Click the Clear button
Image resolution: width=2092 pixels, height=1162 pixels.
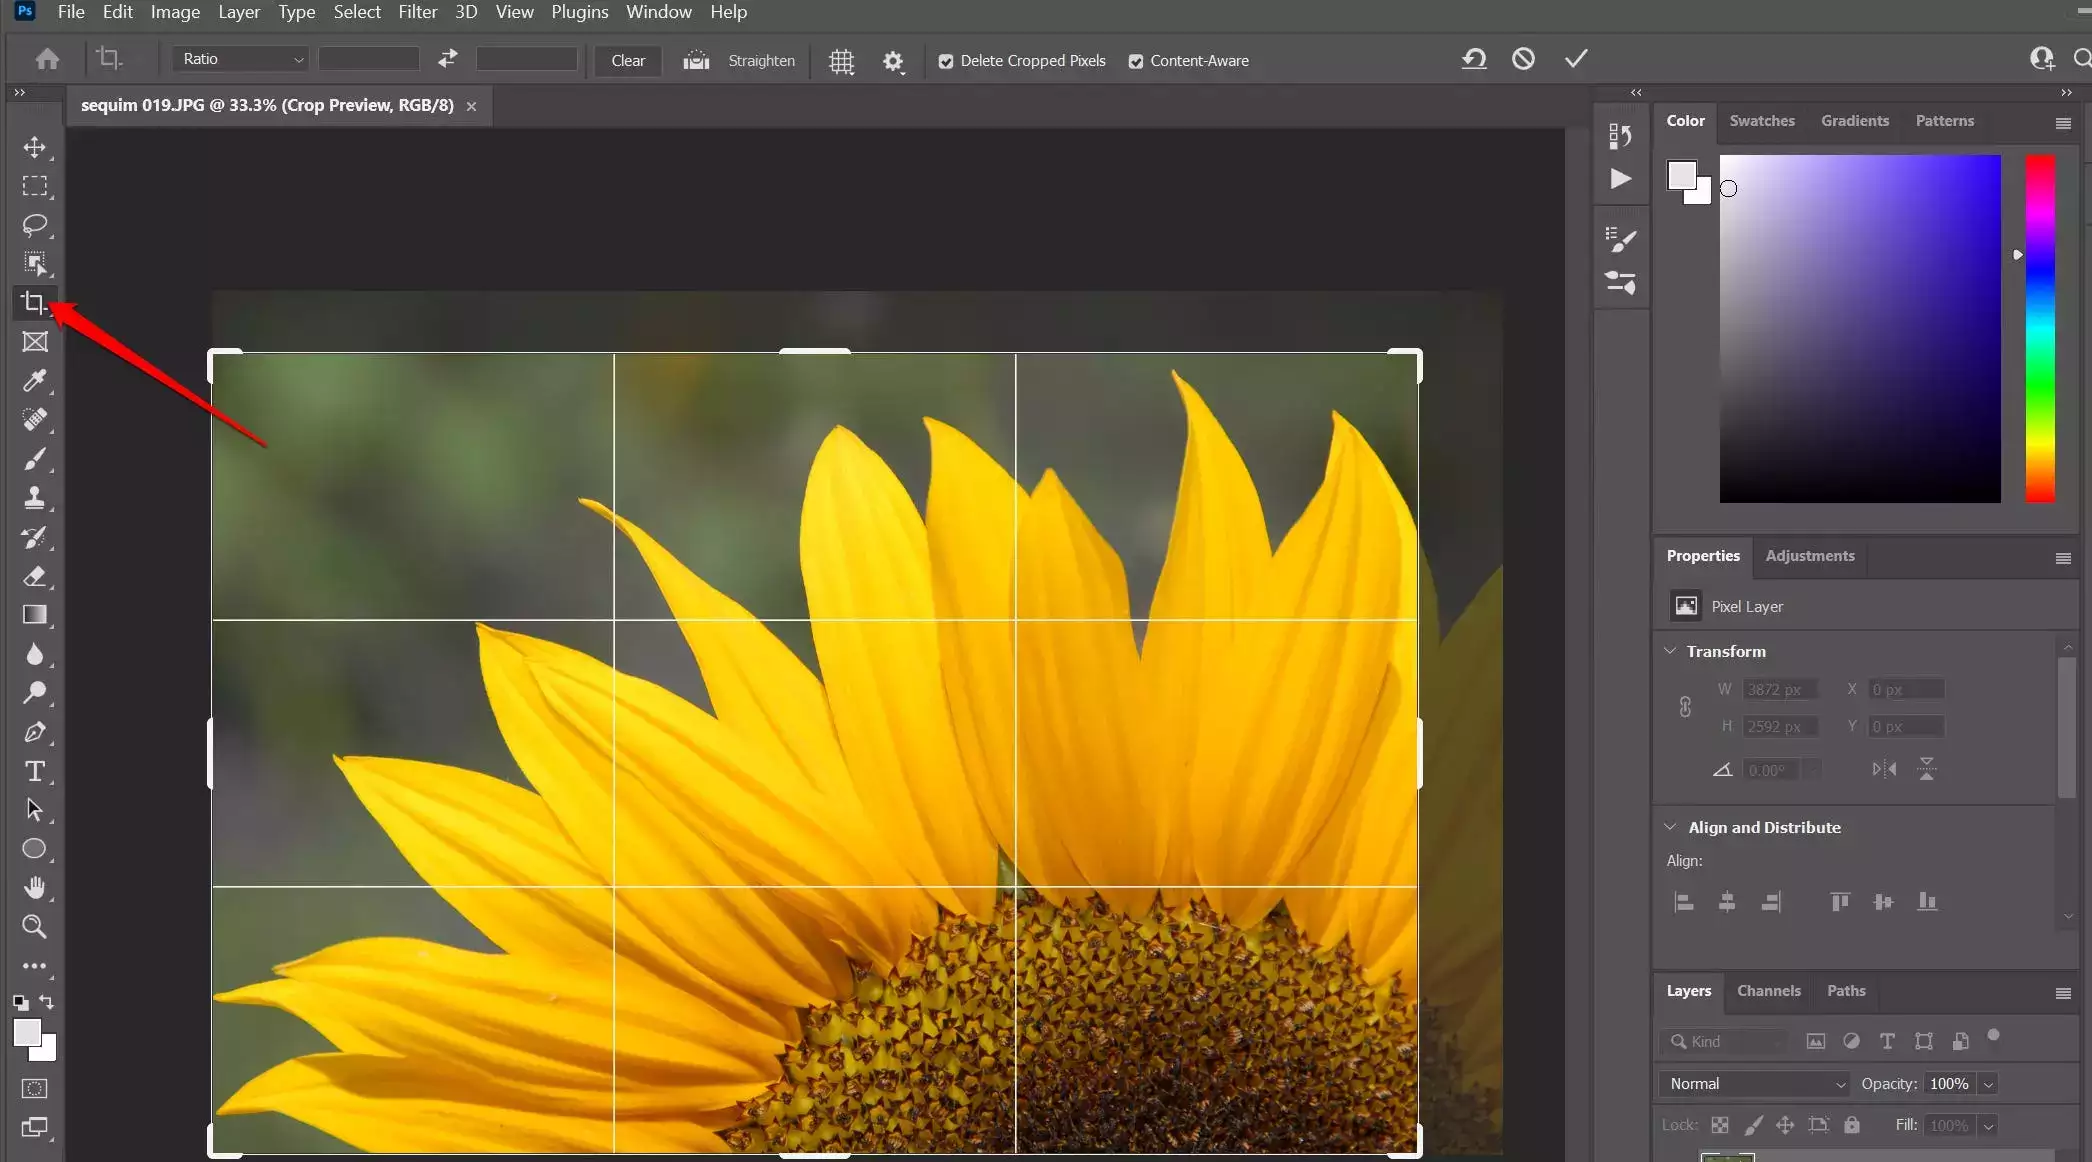[x=628, y=61]
